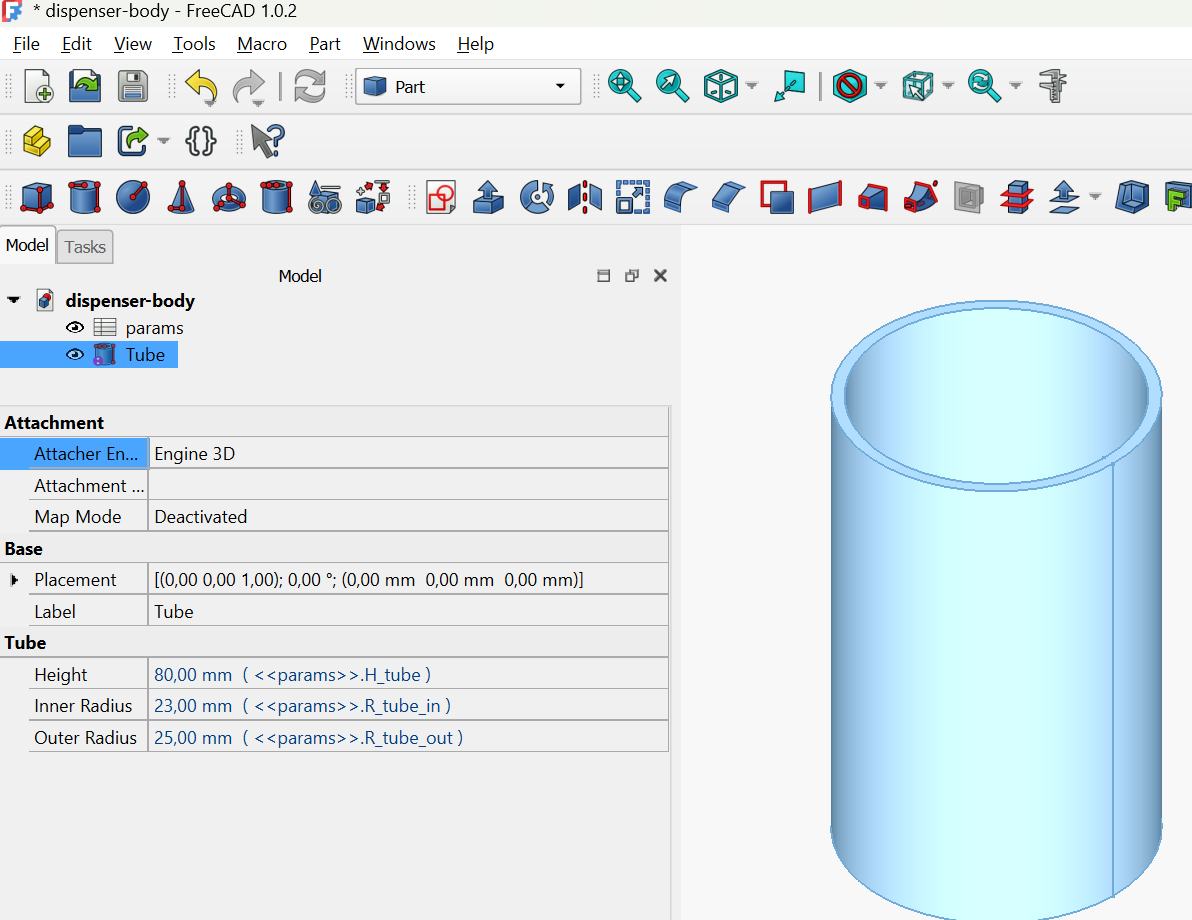Screen dimensions: 1192x920
Task: Switch to the Tasks tab
Action: (x=85, y=247)
